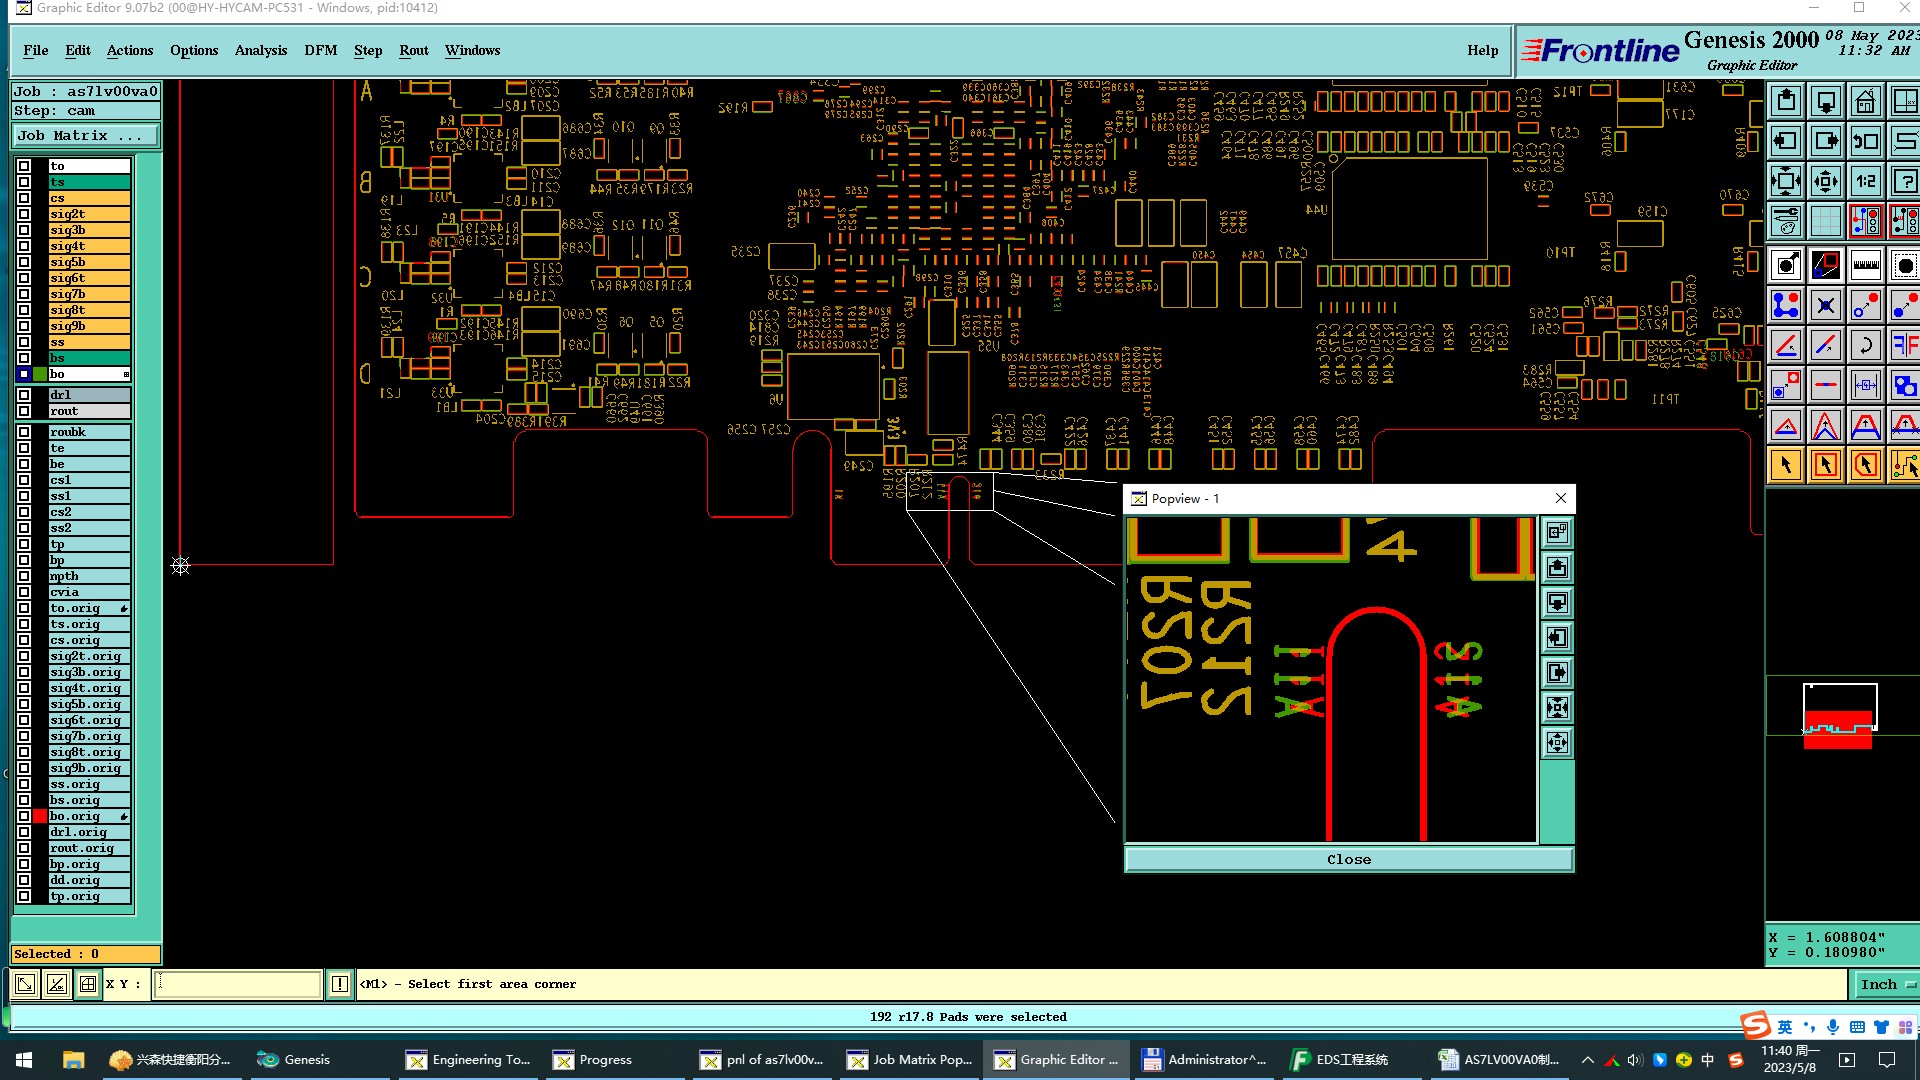
Task: Open the Inch units dropdown
Action: pyautogui.click(x=1884, y=985)
